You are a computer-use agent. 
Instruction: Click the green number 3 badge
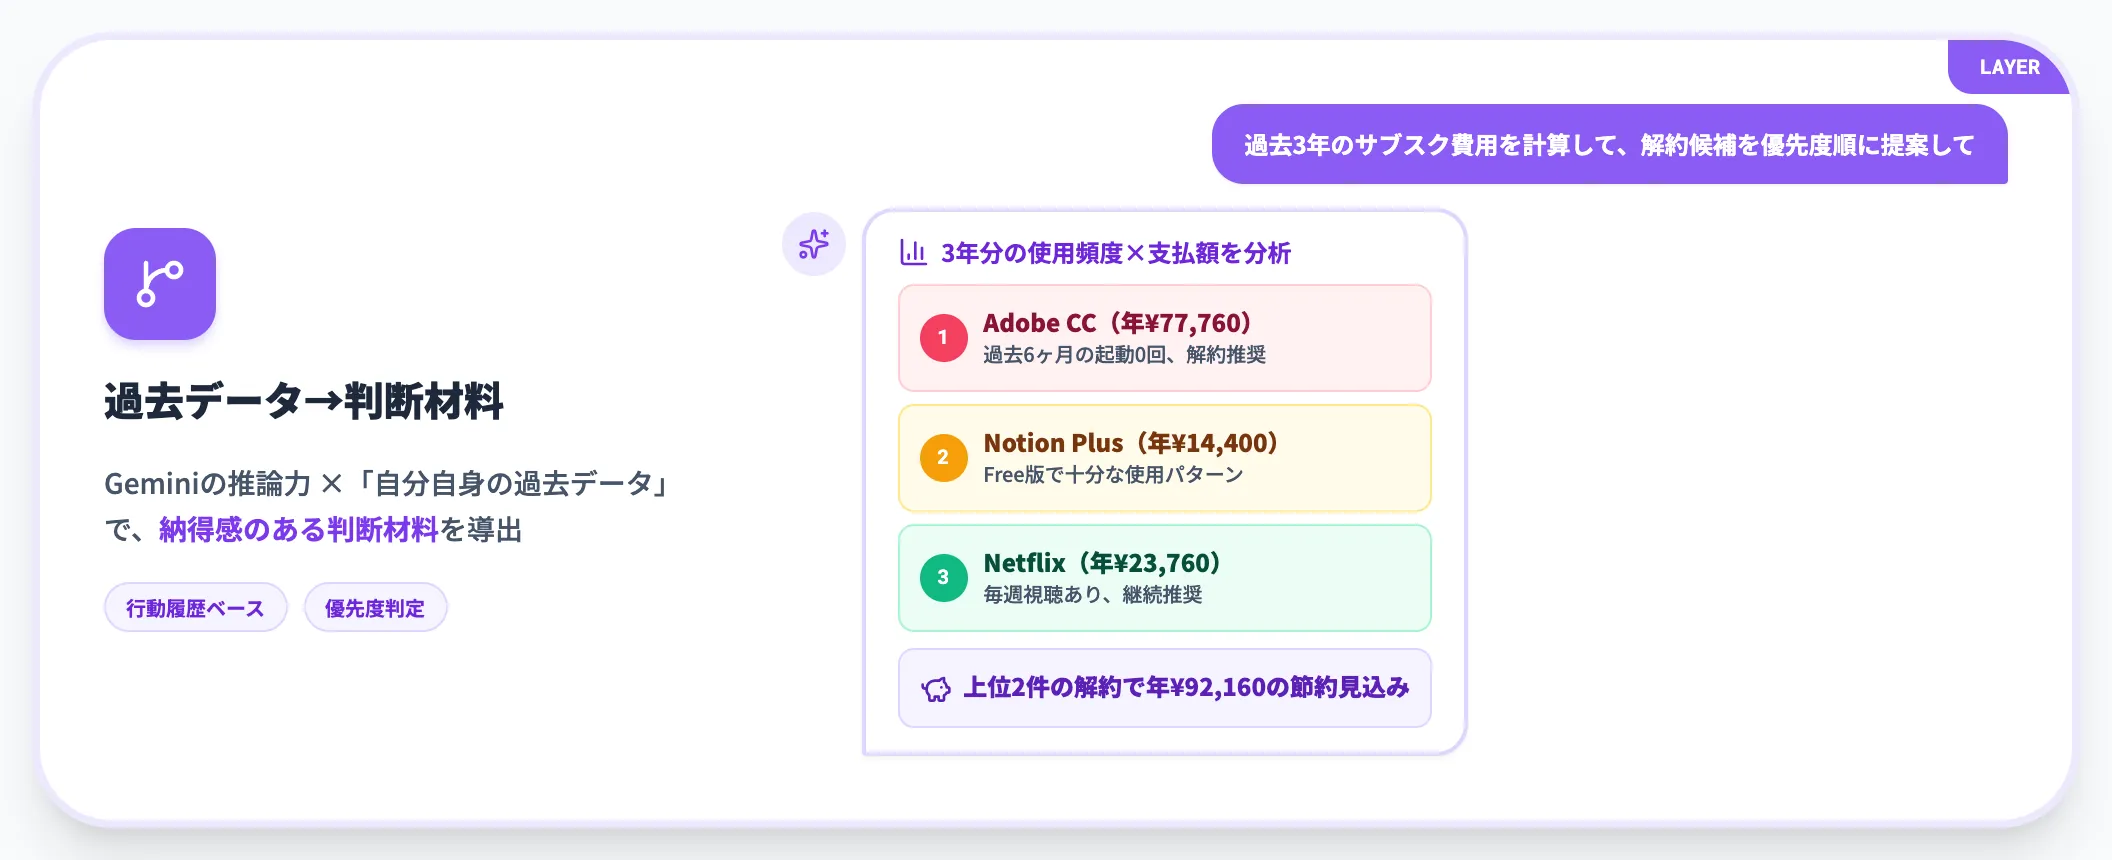943,578
